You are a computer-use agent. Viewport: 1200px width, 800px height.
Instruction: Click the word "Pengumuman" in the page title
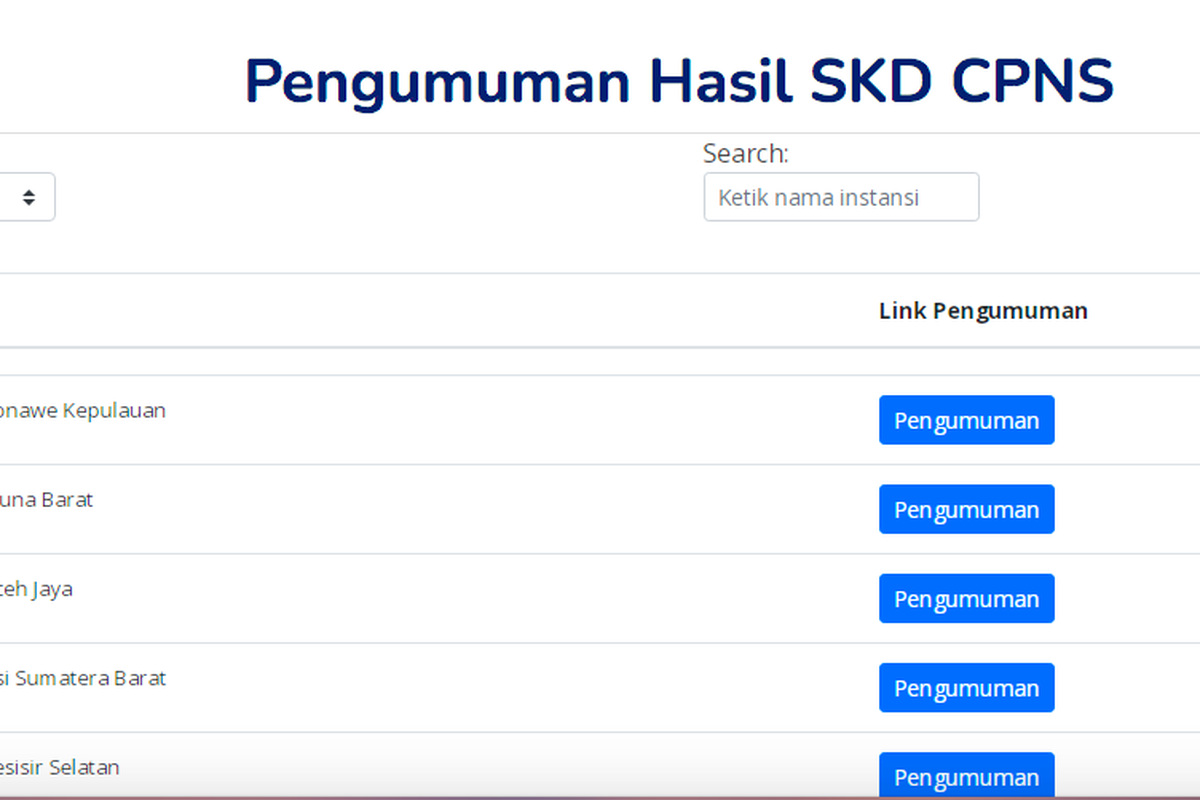(x=437, y=82)
